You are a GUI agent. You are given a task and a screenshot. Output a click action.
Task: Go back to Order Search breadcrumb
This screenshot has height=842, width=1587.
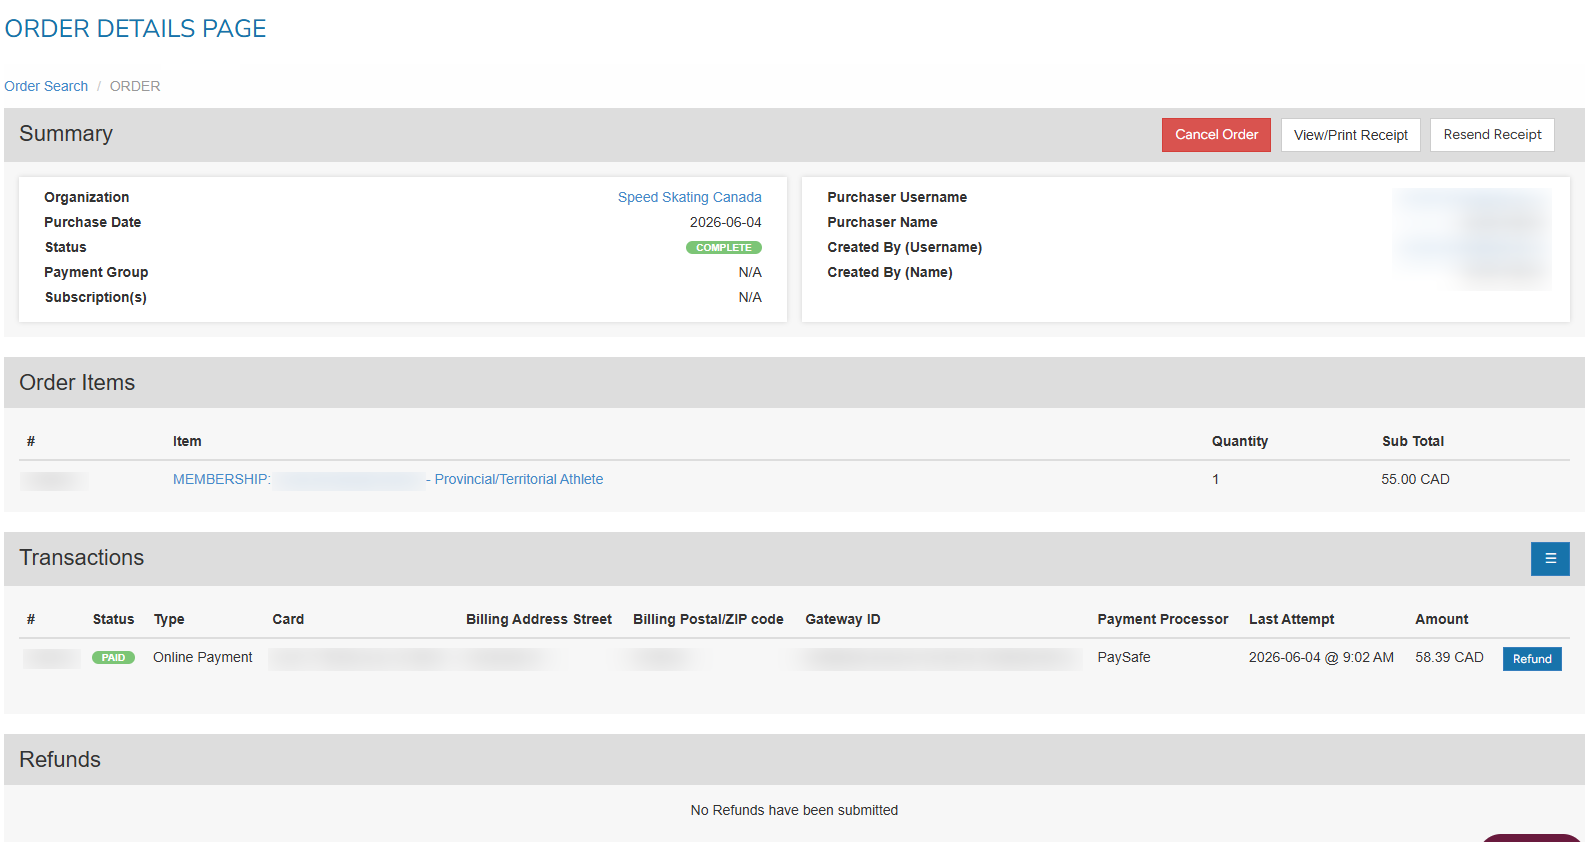tap(46, 86)
